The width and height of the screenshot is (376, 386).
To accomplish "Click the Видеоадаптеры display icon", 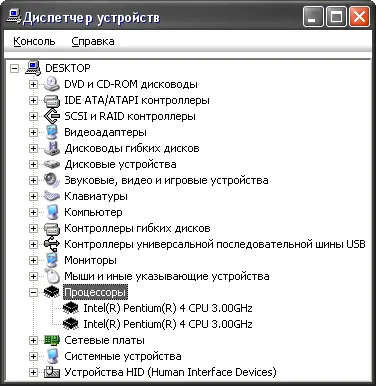I will point(52,132).
